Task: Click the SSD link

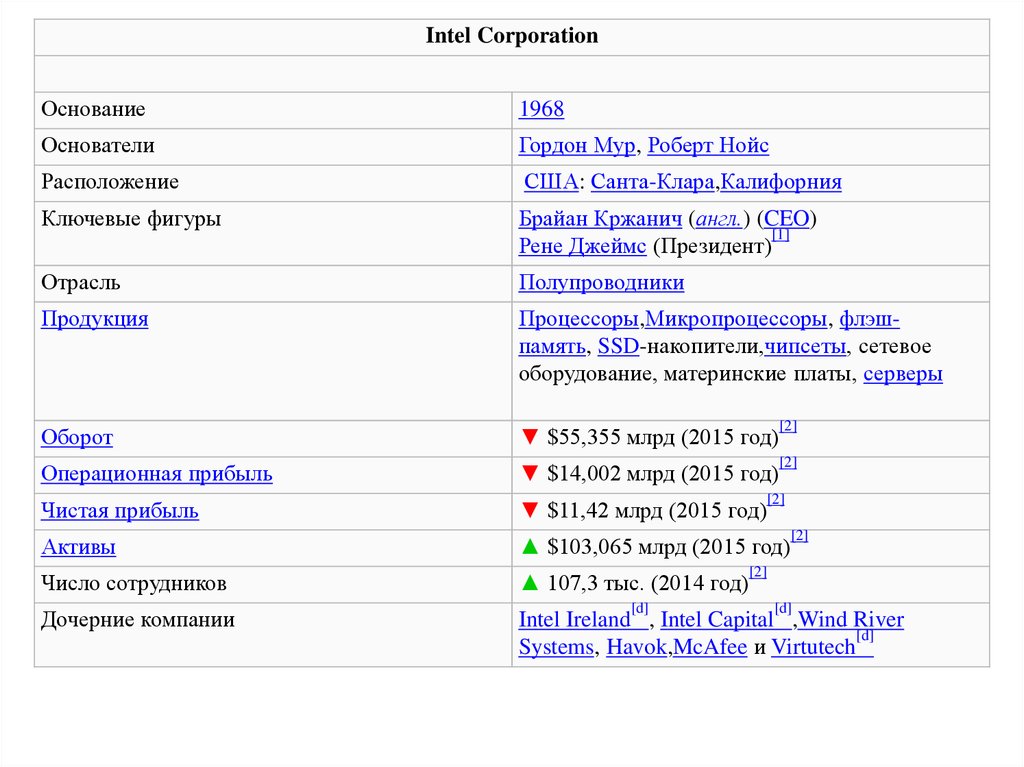Action: tap(618, 347)
